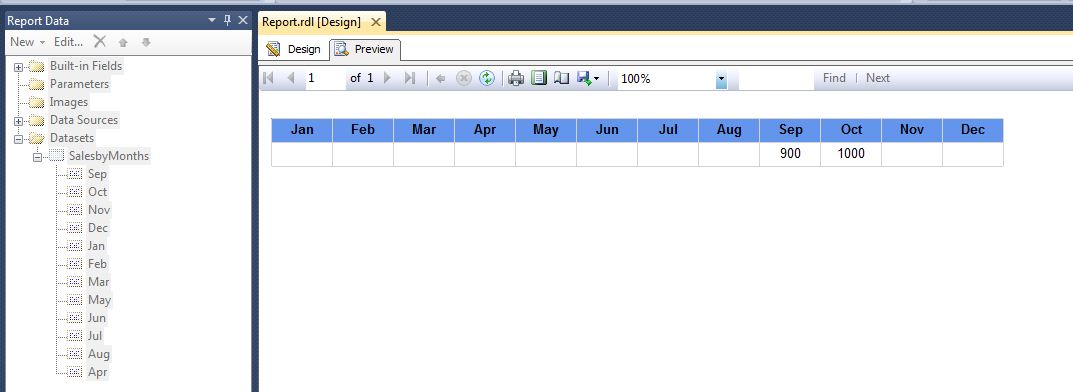Click the Jan column header in report
Viewport: 1073px width, 392px height.
[x=302, y=130]
